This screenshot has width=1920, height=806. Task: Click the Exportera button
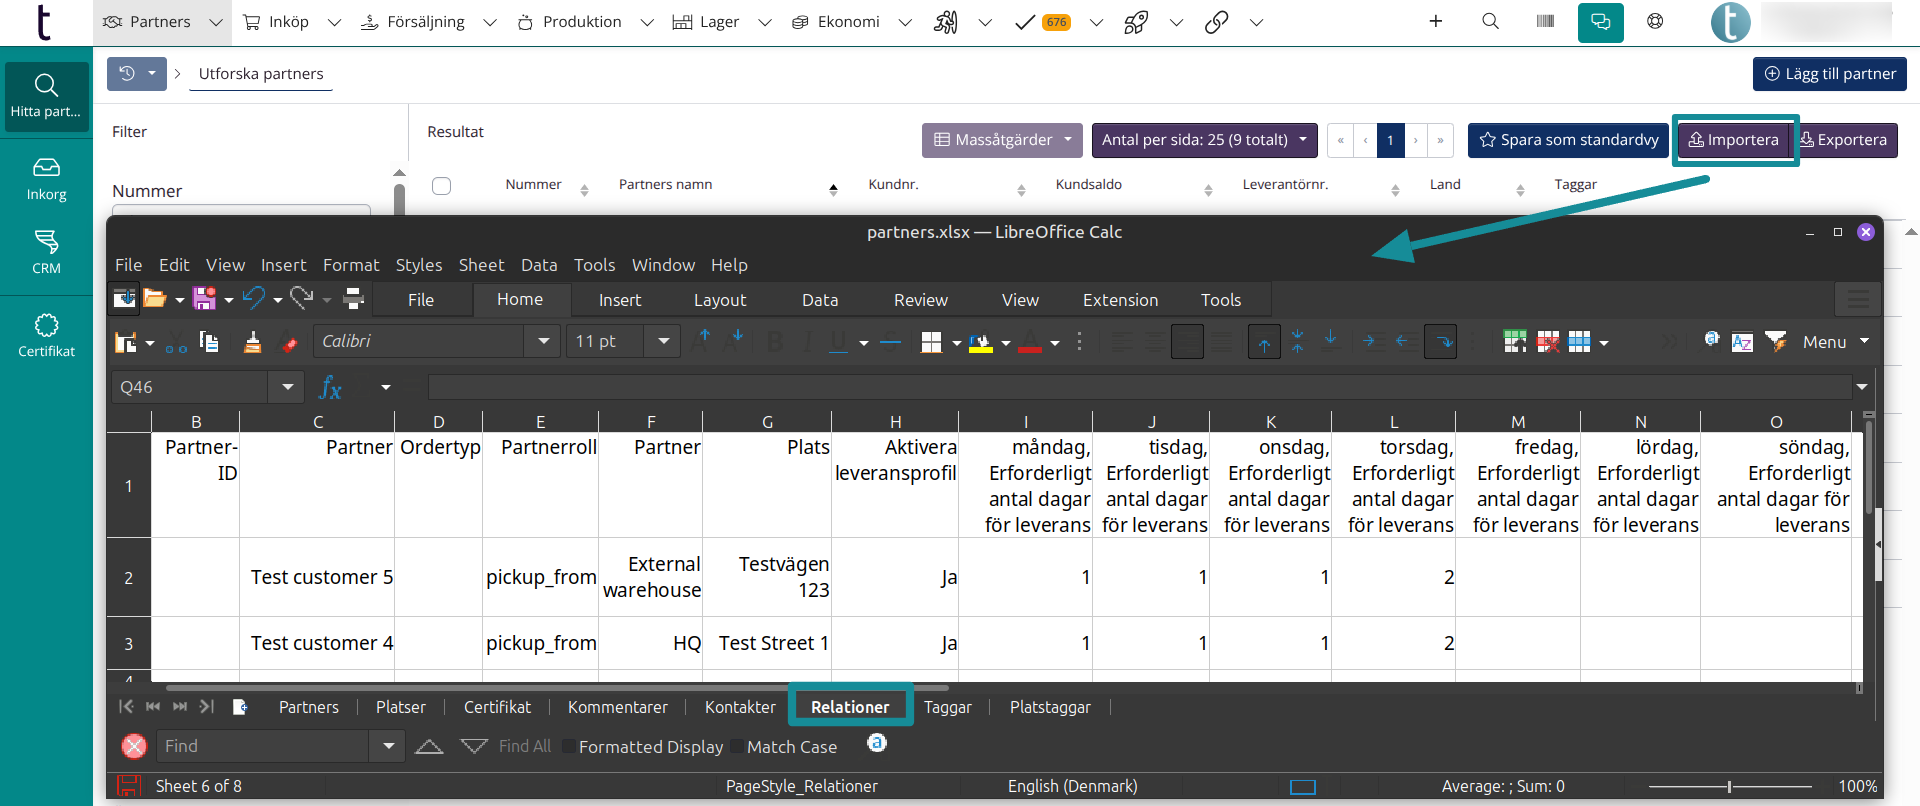1843,140
